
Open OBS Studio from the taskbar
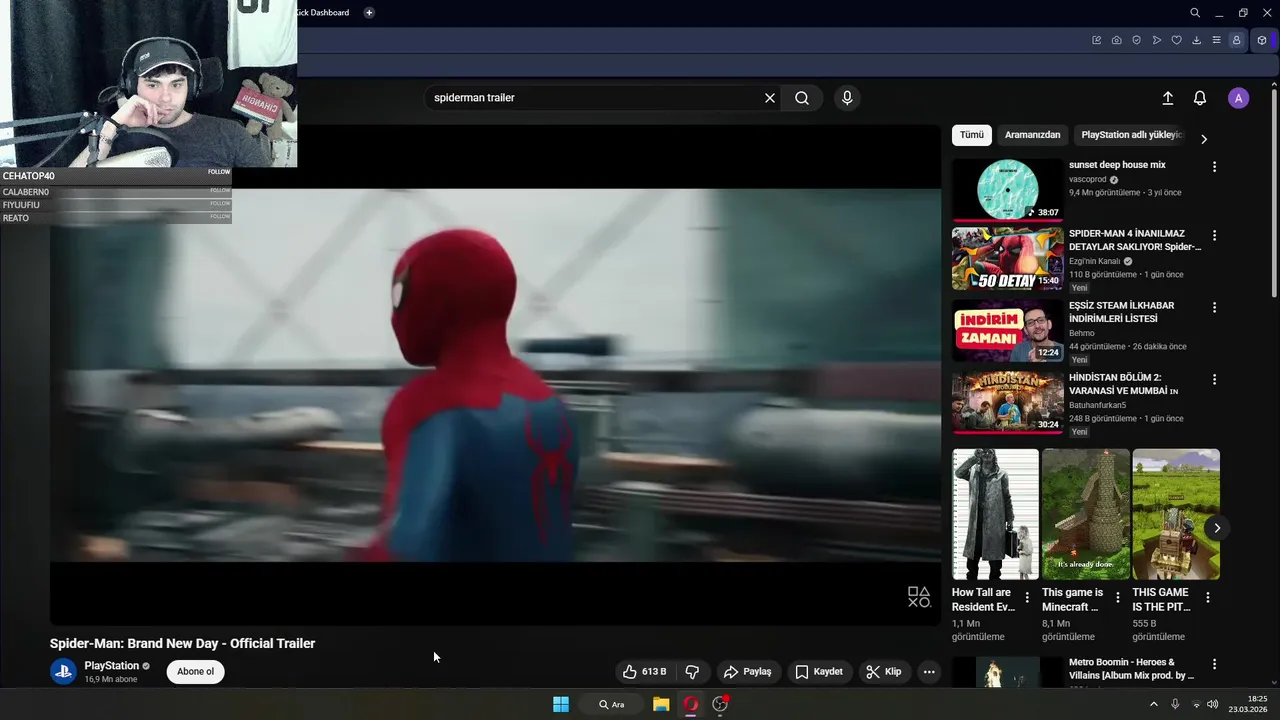point(720,704)
